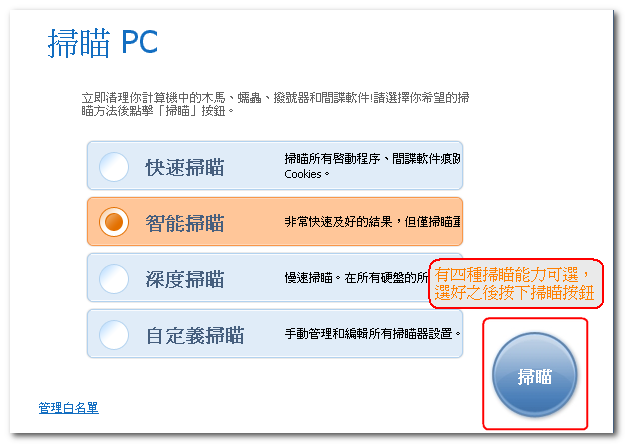Open the 管理白名單 link
The height and width of the screenshot is (444, 625).
[x=69, y=408]
